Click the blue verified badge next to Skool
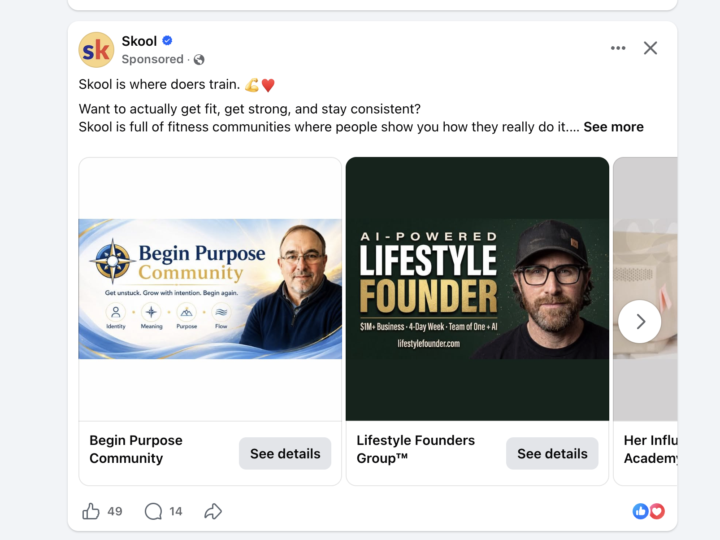720x540 pixels. pos(168,41)
